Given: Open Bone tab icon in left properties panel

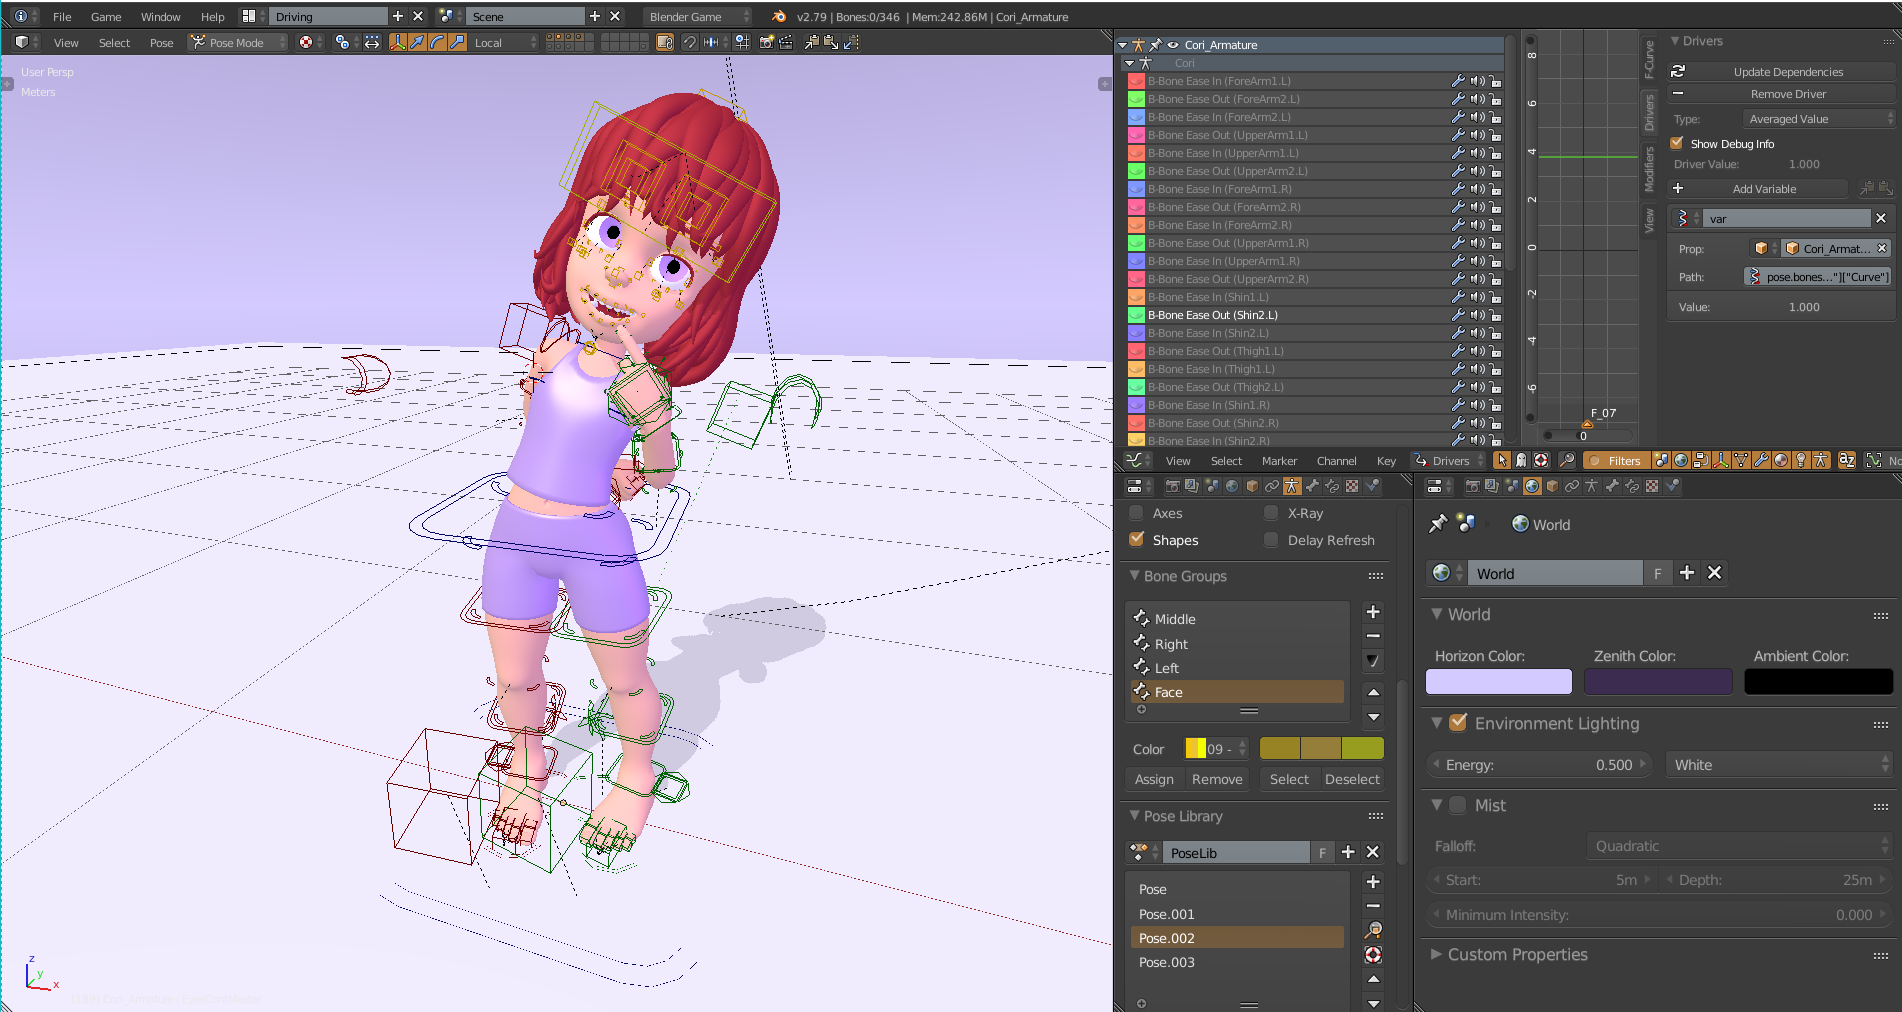Looking at the screenshot, I should coord(1312,486).
